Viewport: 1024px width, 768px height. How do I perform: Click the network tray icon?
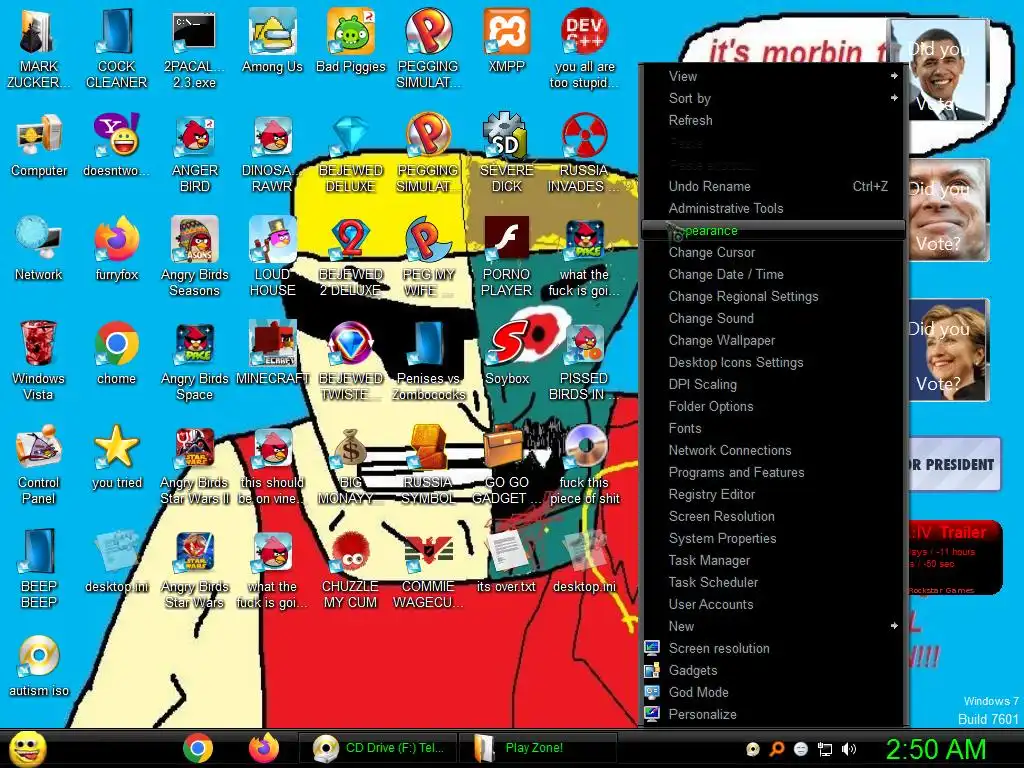point(825,749)
